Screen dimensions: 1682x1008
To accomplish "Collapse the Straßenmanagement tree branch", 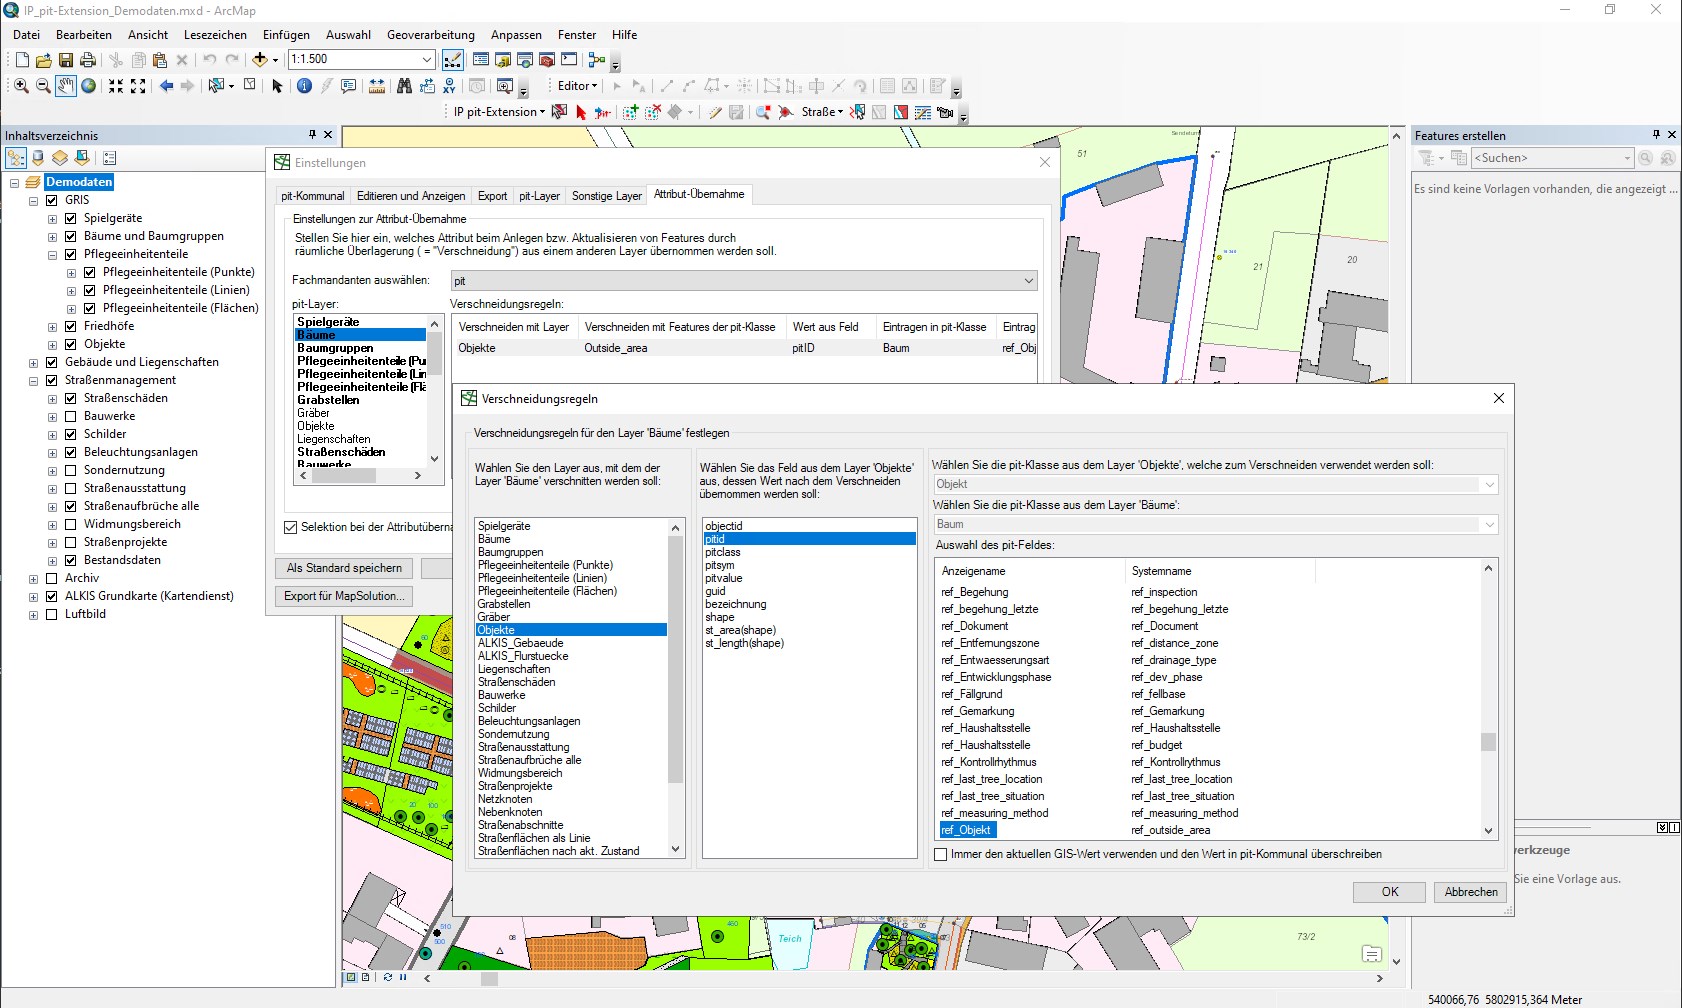I will [33, 380].
